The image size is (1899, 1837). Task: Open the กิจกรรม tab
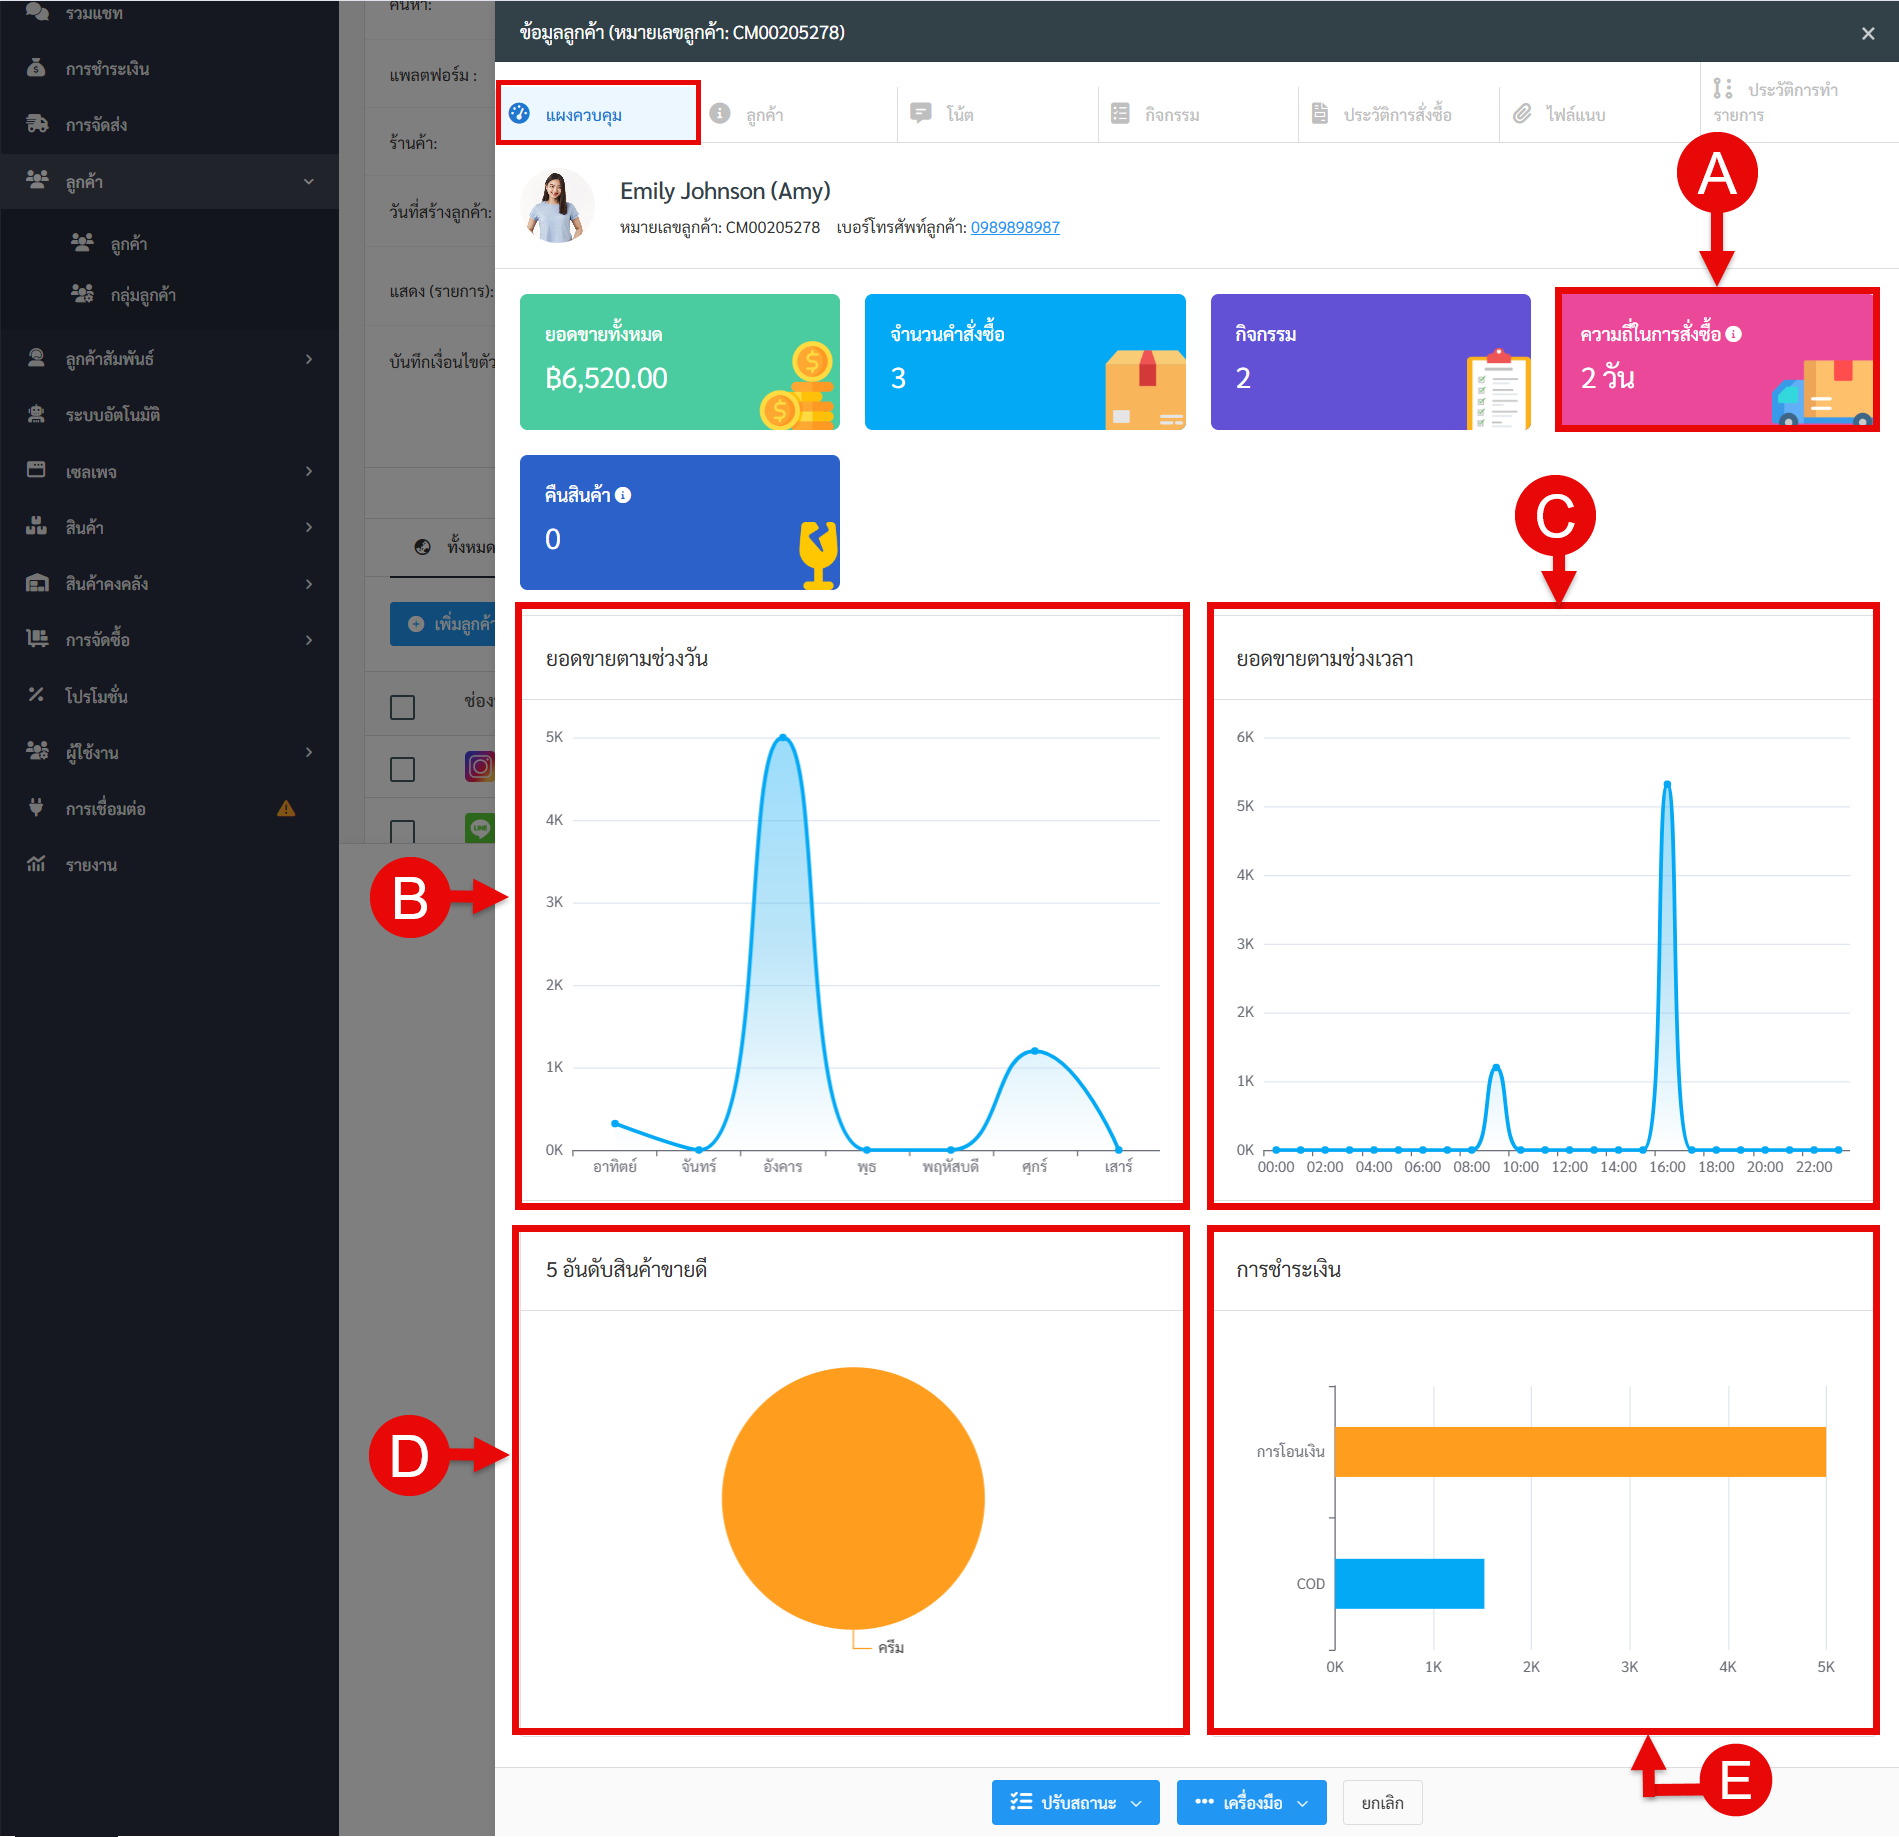tap(1171, 114)
